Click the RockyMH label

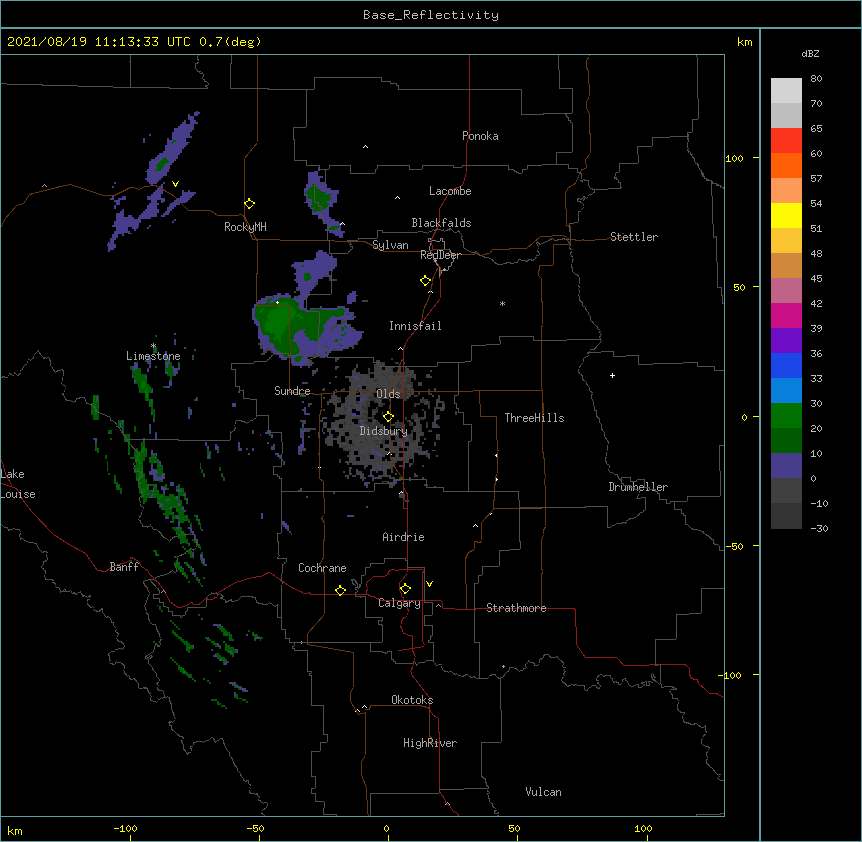245,227
